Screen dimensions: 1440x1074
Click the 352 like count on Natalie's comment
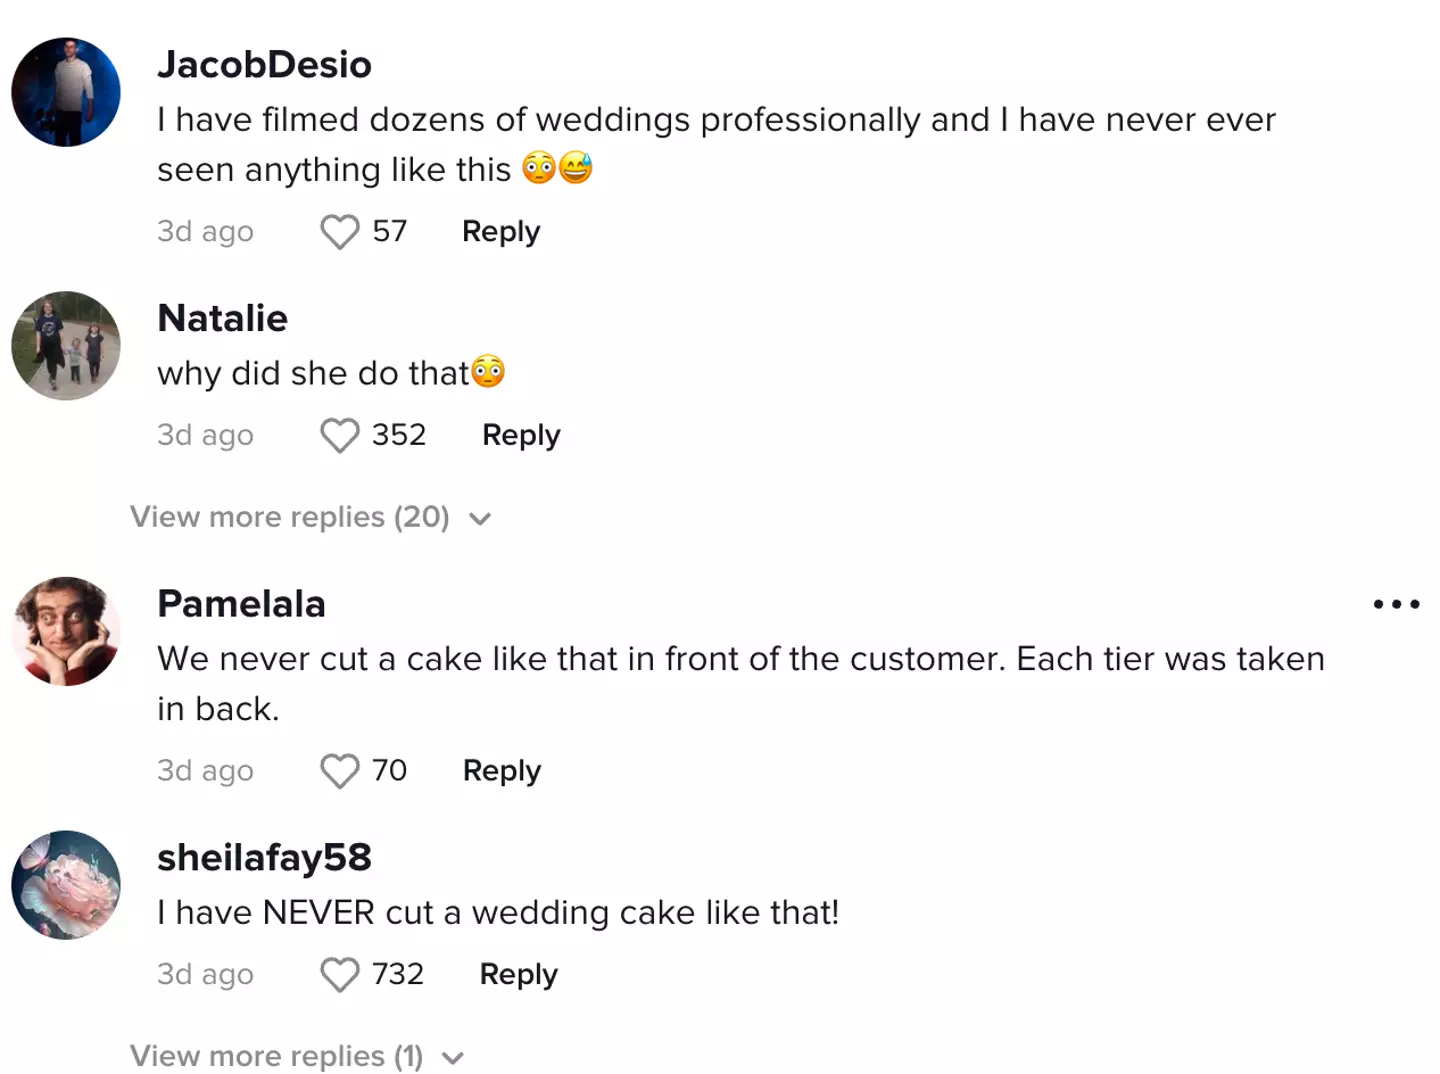click(x=398, y=435)
